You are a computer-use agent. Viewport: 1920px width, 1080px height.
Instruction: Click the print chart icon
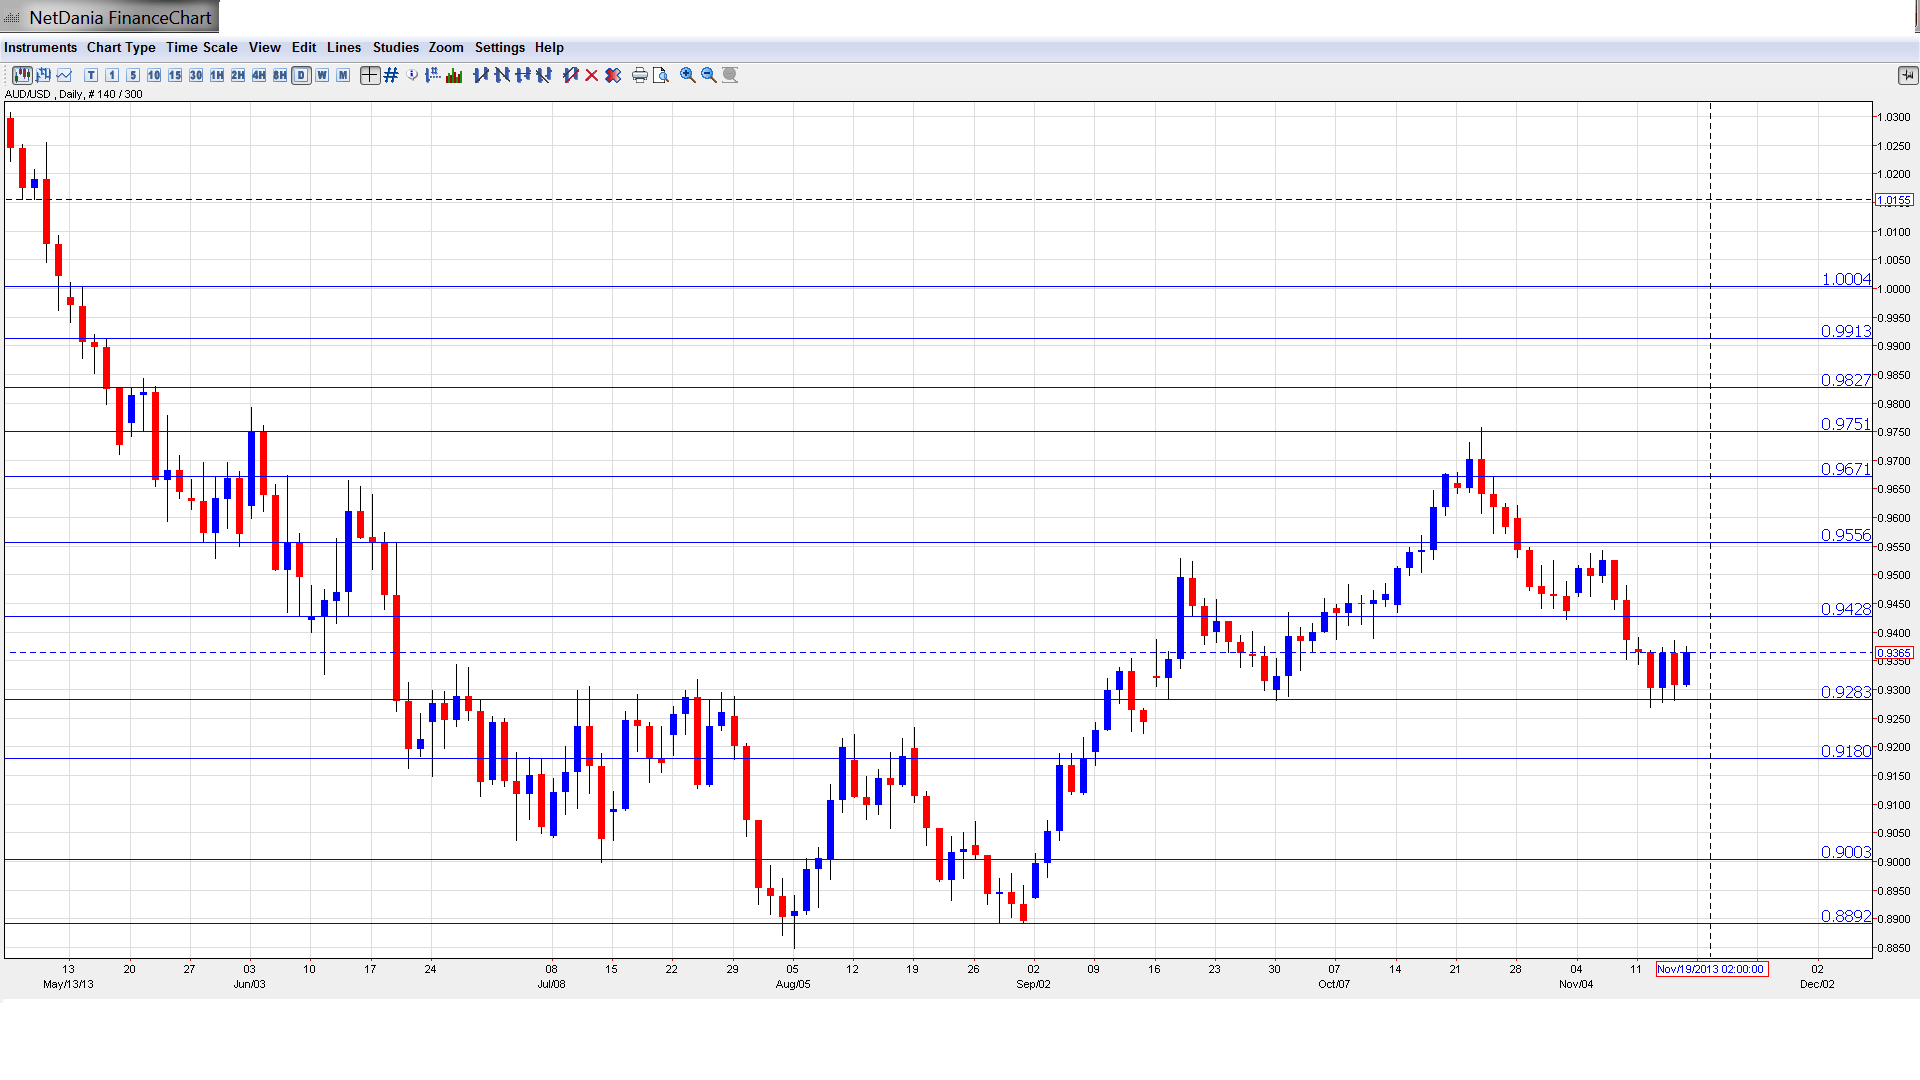point(639,75)
